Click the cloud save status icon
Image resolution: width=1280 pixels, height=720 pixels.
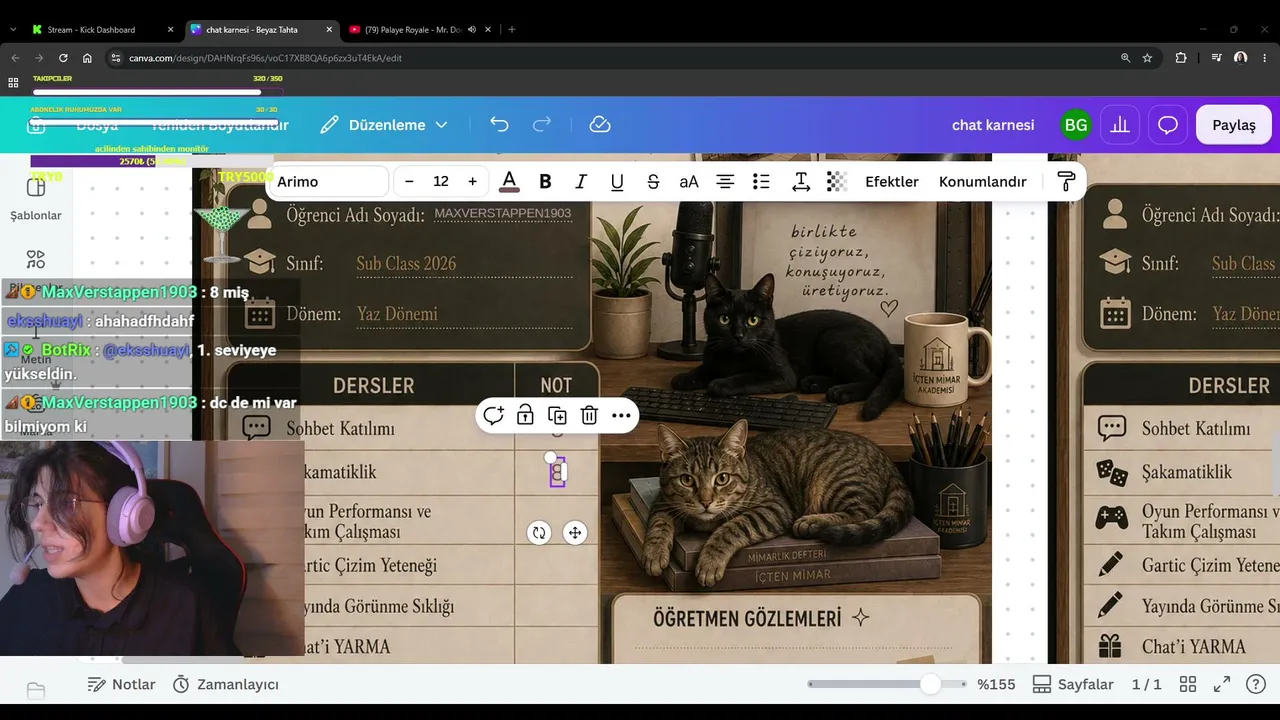pos(600,125)
